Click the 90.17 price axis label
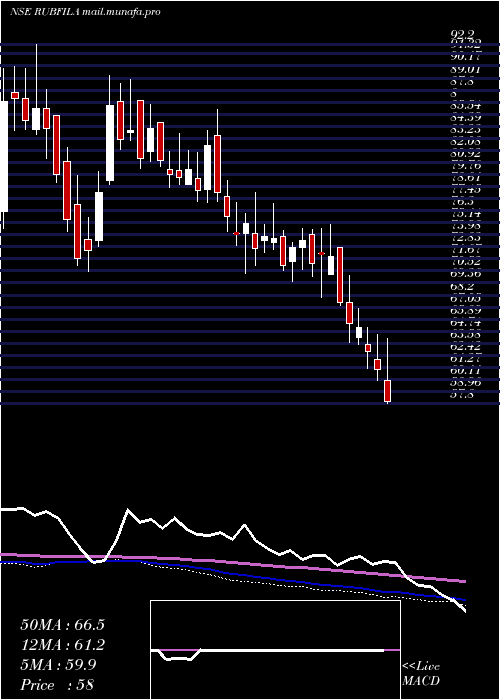The width and height of the screenshot is (500, 700). pyautogui.click(x=465, y=57)
